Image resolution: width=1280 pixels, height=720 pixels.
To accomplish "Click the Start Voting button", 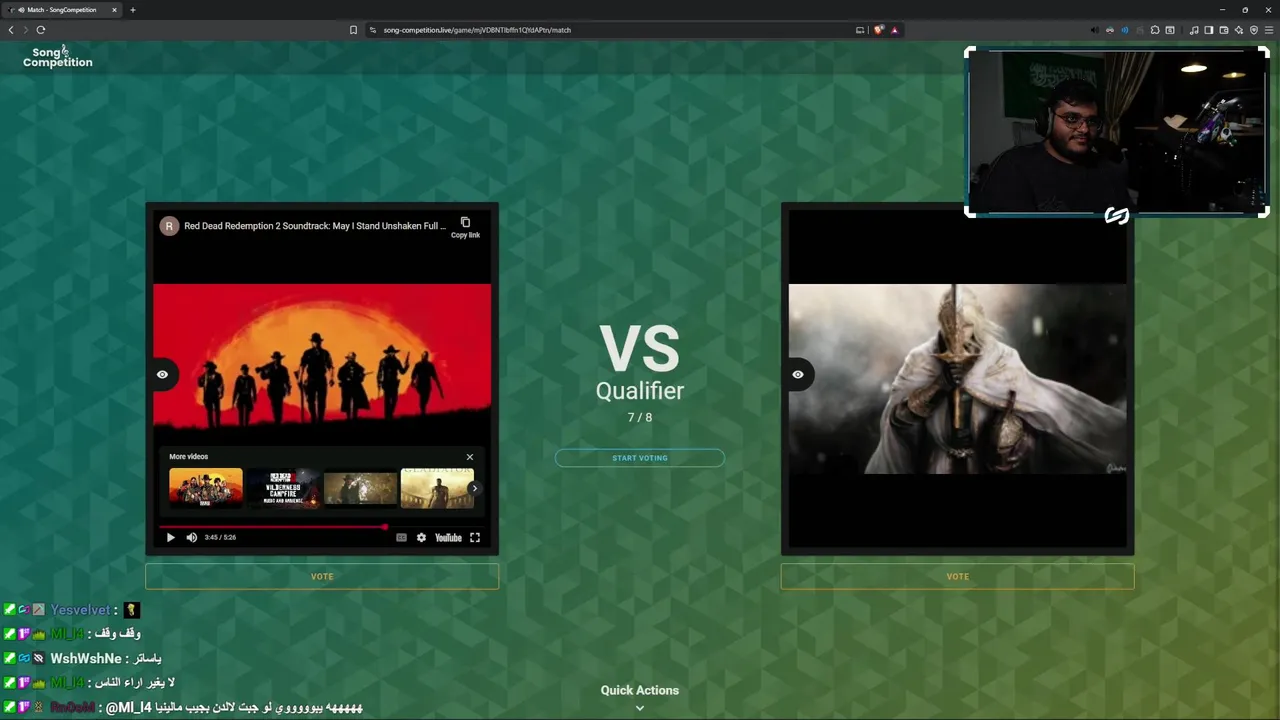I will point(640,458).
